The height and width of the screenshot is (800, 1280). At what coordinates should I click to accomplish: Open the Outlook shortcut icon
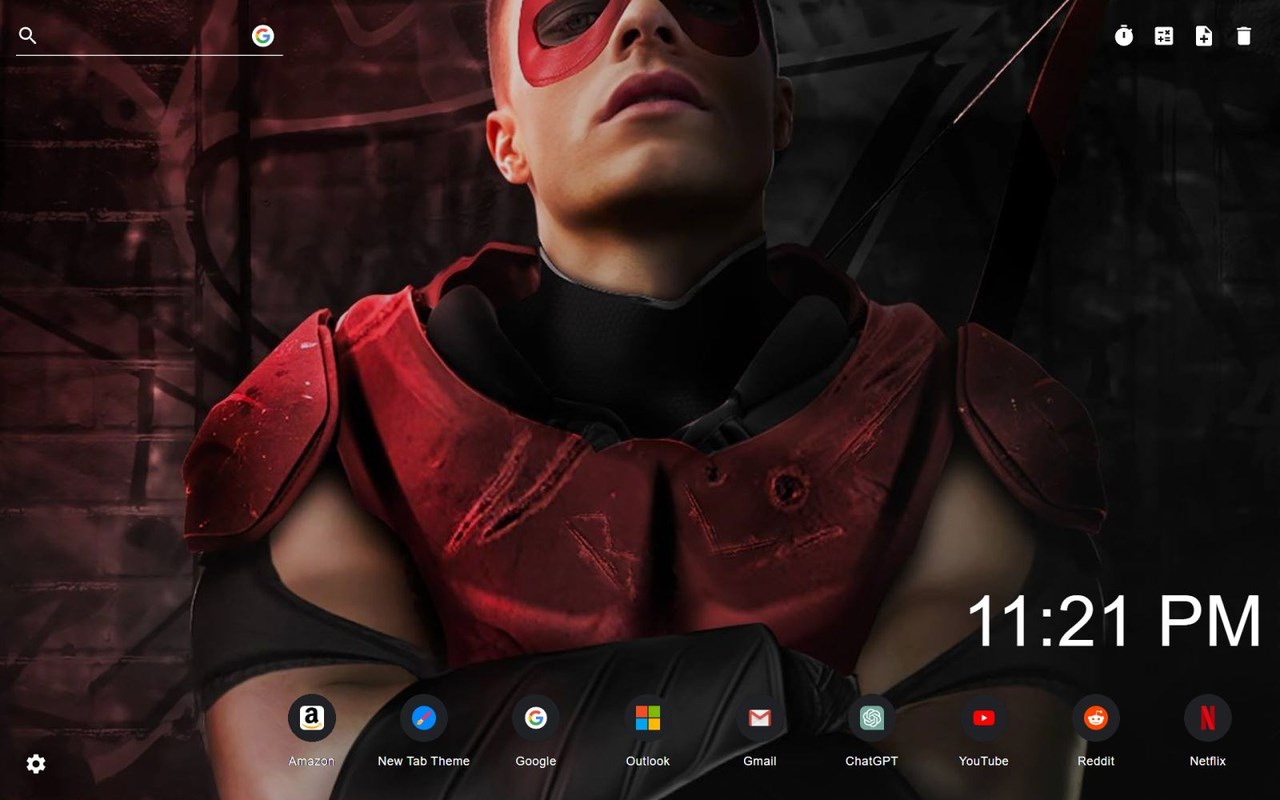click(648, 718)
